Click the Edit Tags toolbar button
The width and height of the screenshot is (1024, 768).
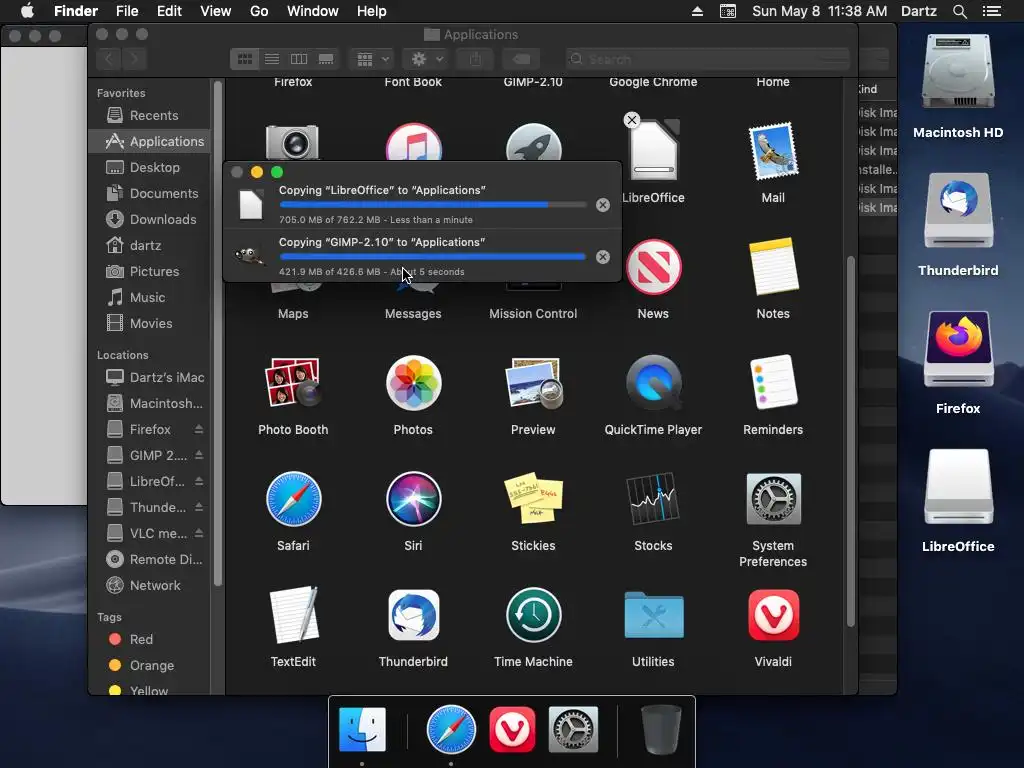click(520, 59)
